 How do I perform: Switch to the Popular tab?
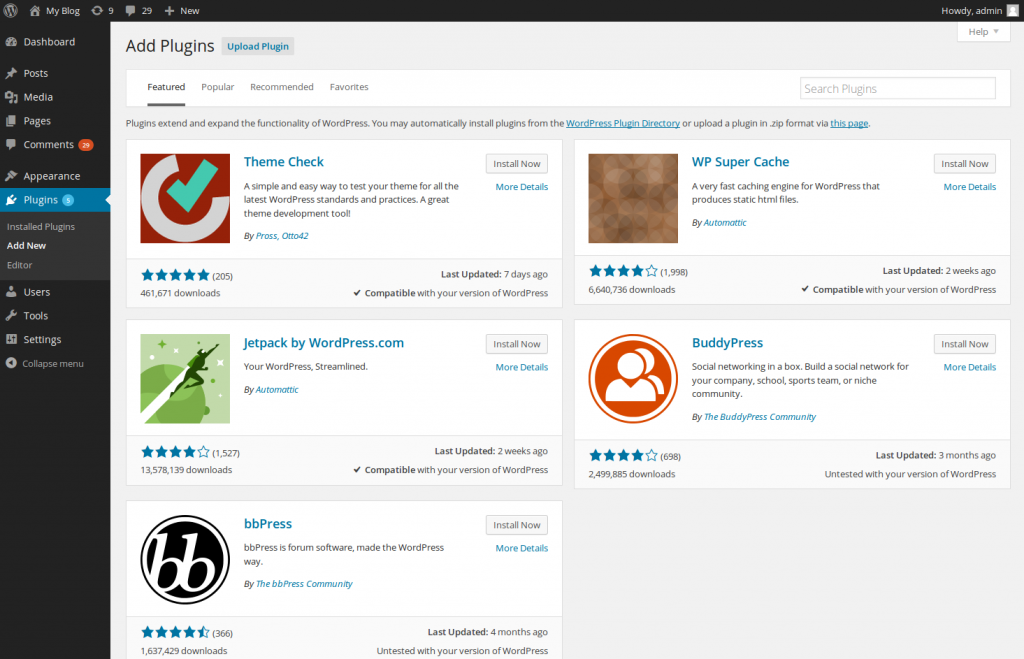tap(217, 87)
